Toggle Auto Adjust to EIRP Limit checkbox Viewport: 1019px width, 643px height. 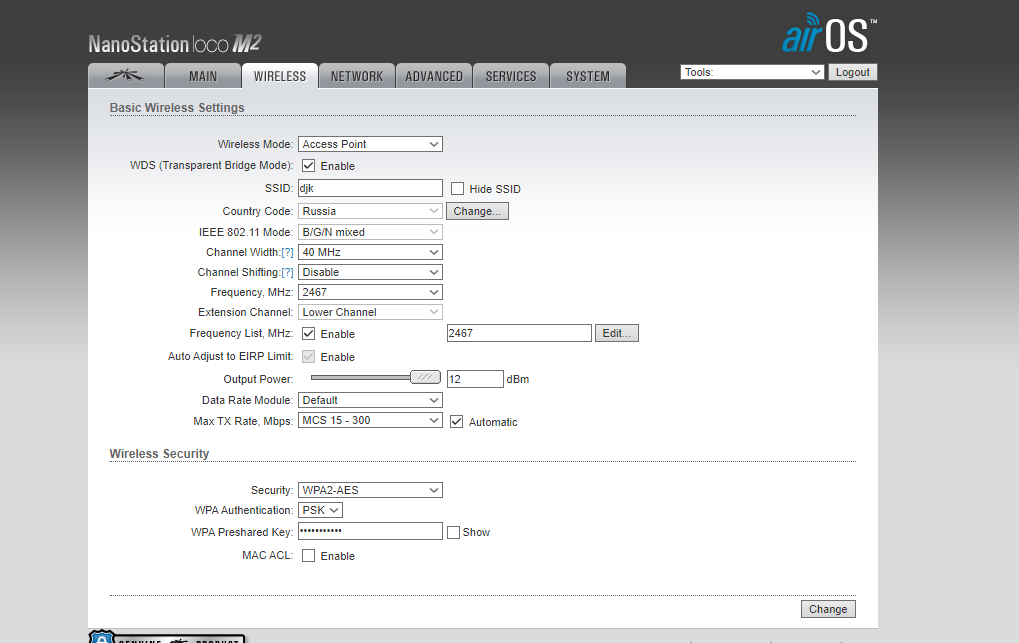309,356
